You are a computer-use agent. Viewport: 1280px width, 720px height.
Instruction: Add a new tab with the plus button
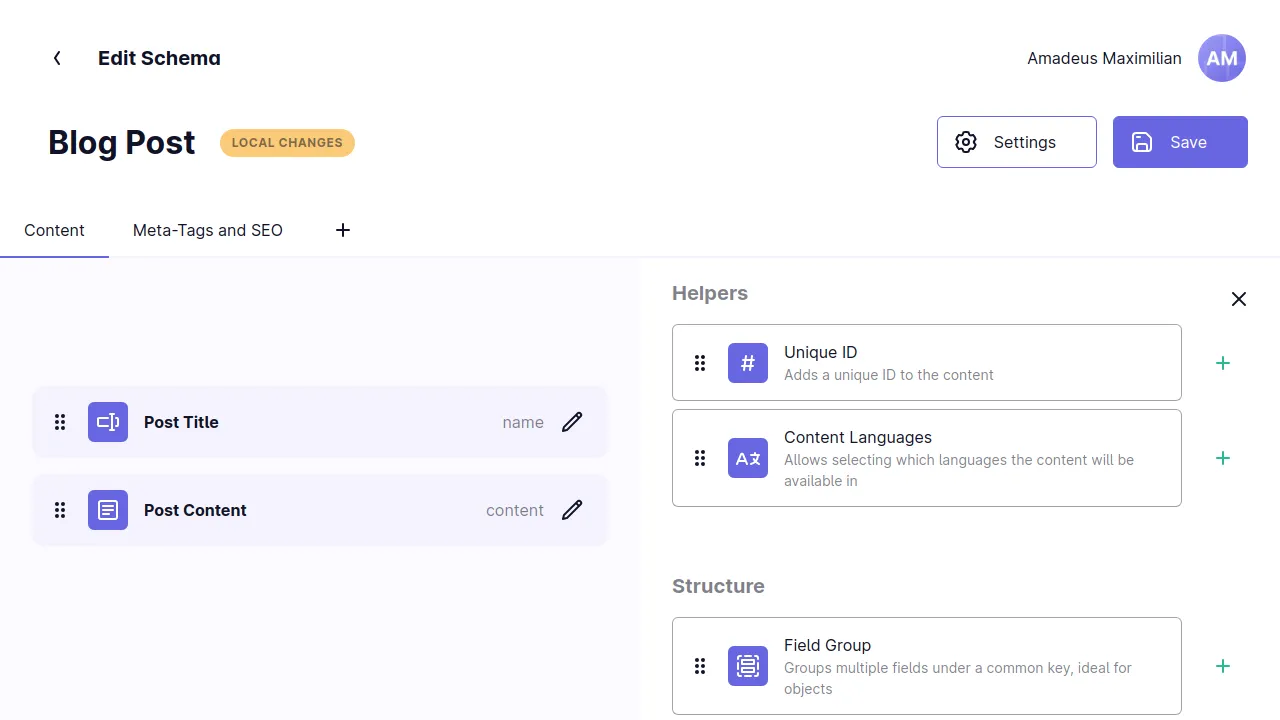pos(342,230)
